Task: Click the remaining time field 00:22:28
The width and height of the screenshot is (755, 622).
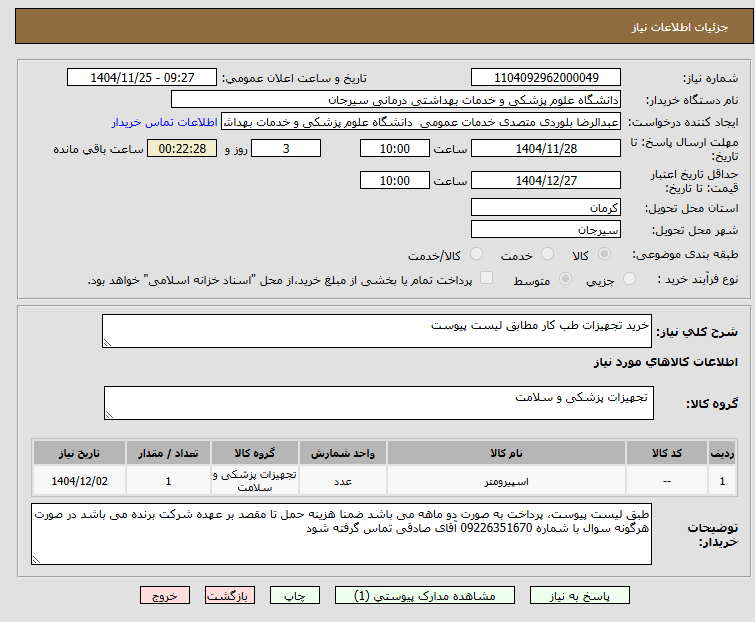Action: [182, 148]
